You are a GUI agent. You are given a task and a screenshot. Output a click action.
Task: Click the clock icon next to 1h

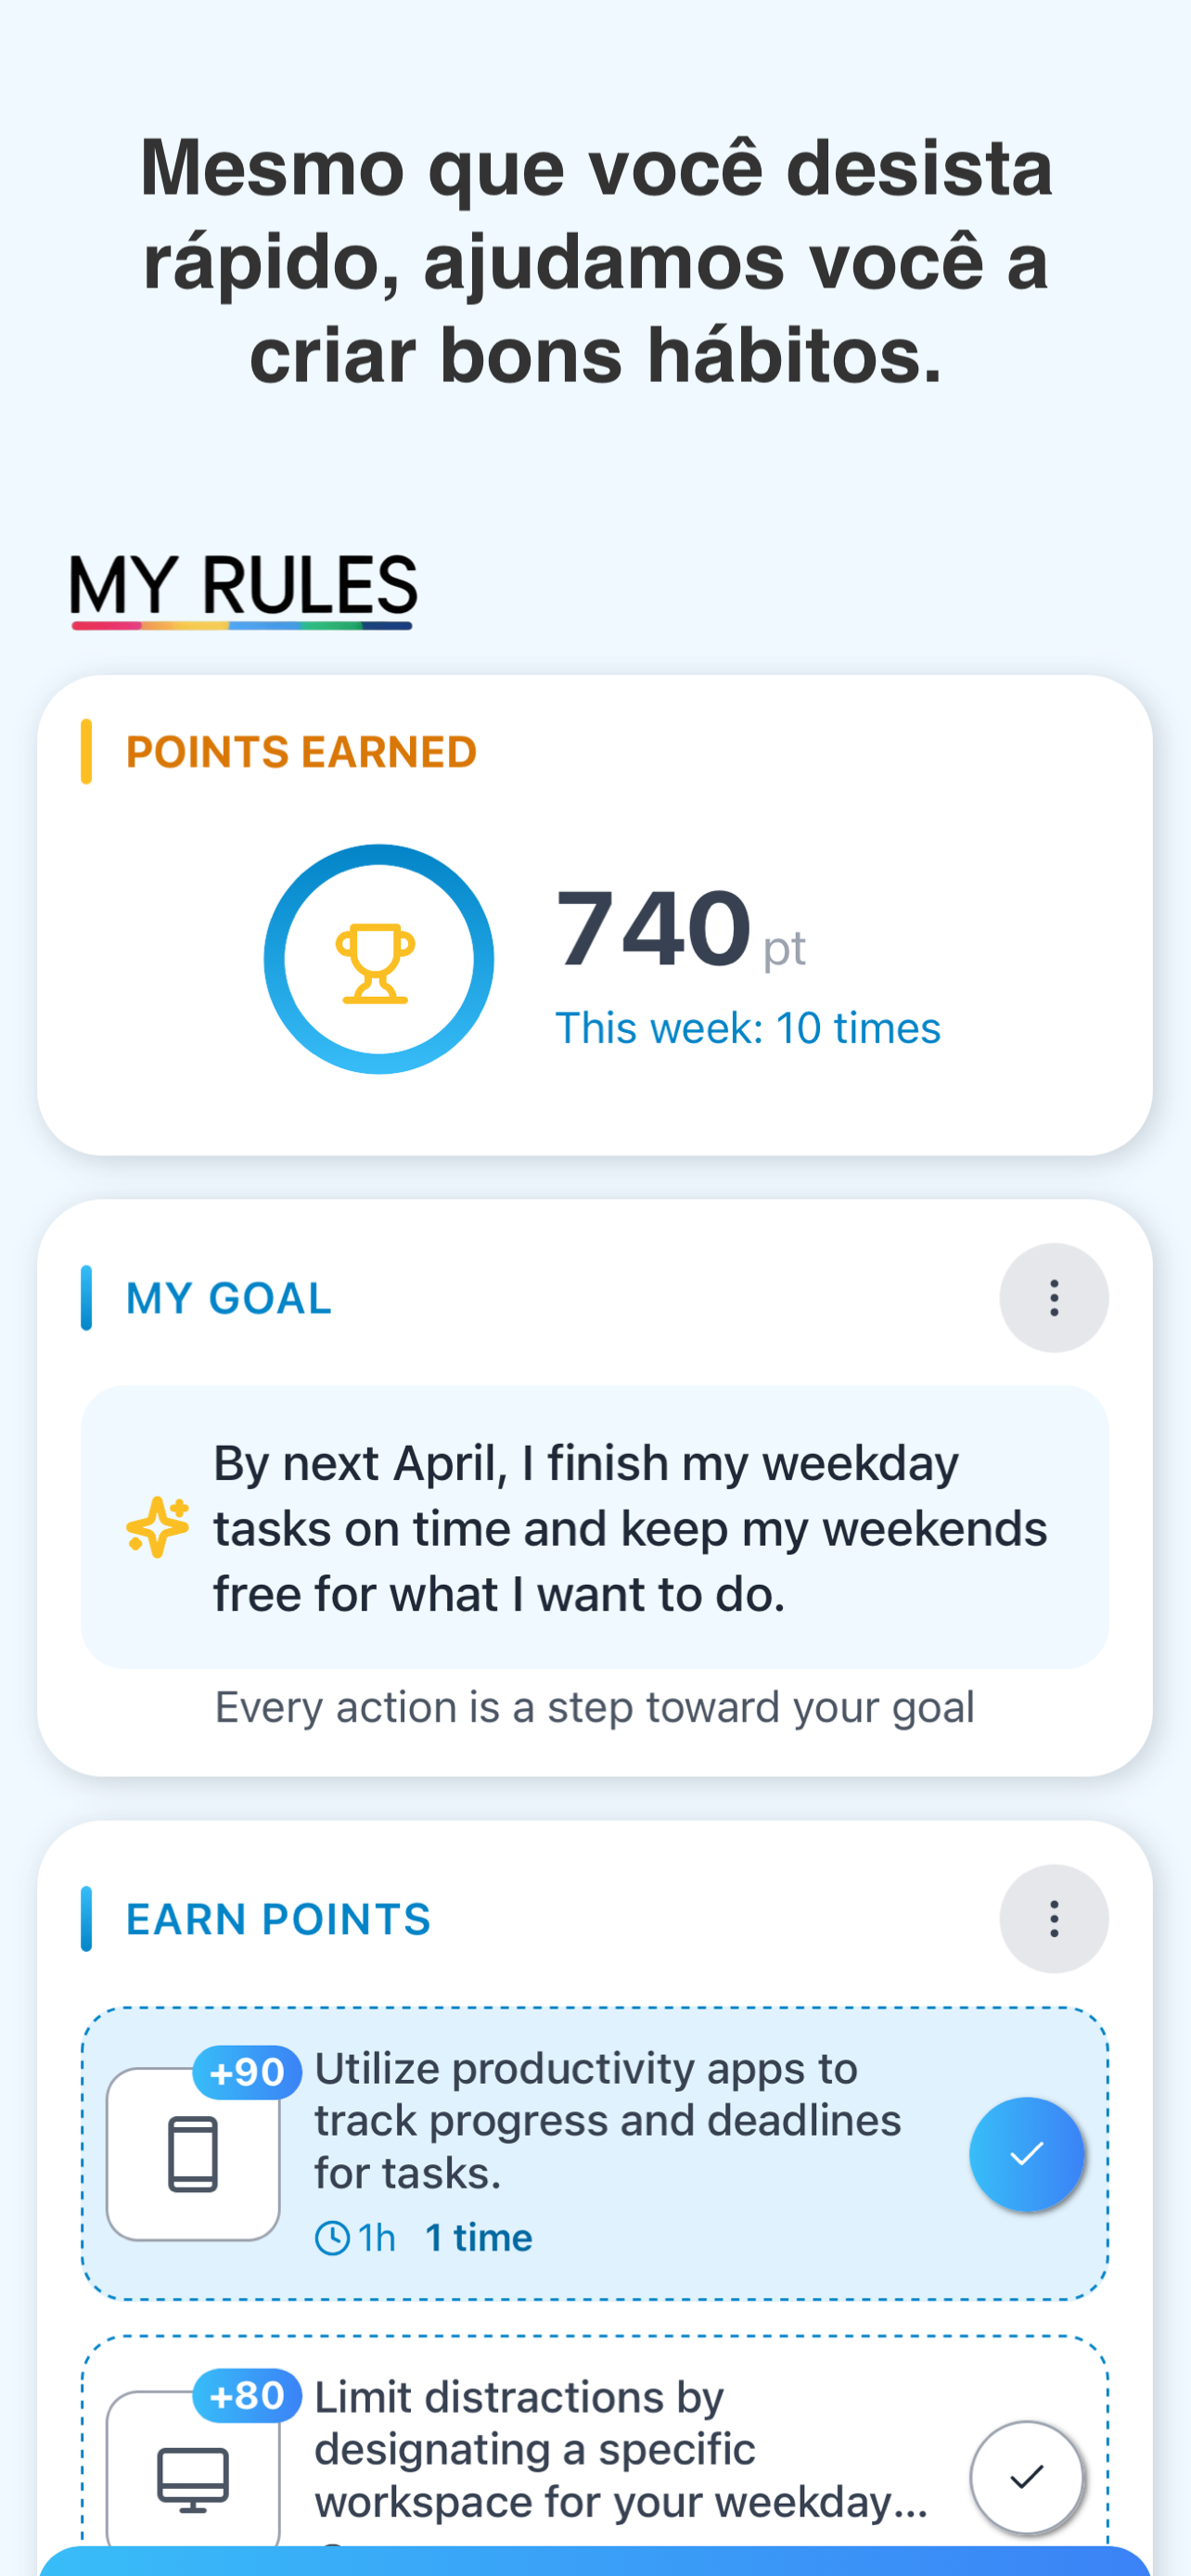(x=332, y=2237)
